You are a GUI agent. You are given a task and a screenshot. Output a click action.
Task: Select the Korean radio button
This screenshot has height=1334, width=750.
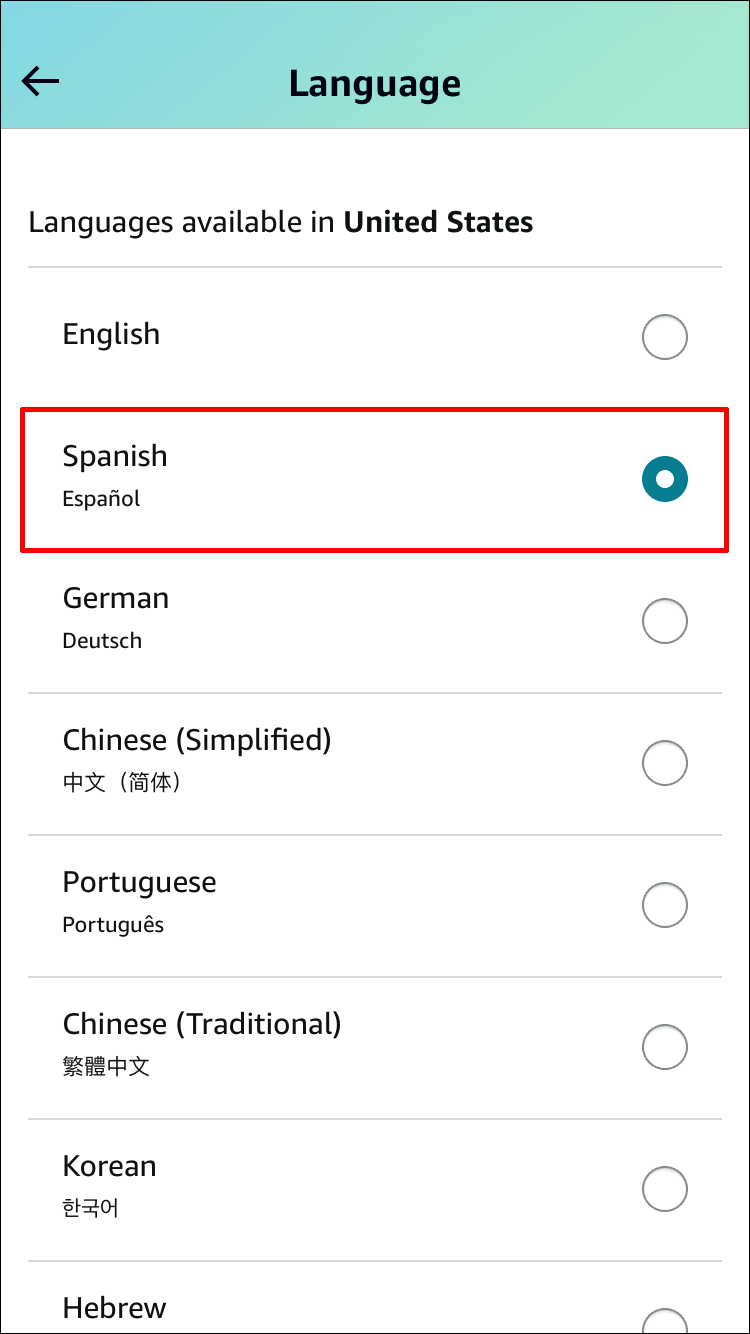(664, 1189)
